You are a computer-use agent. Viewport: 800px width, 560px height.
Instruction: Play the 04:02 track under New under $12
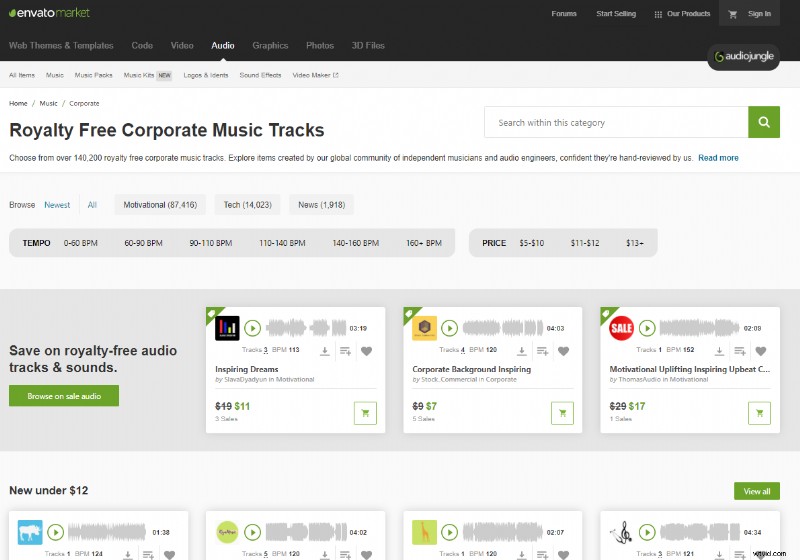point(253,532)
